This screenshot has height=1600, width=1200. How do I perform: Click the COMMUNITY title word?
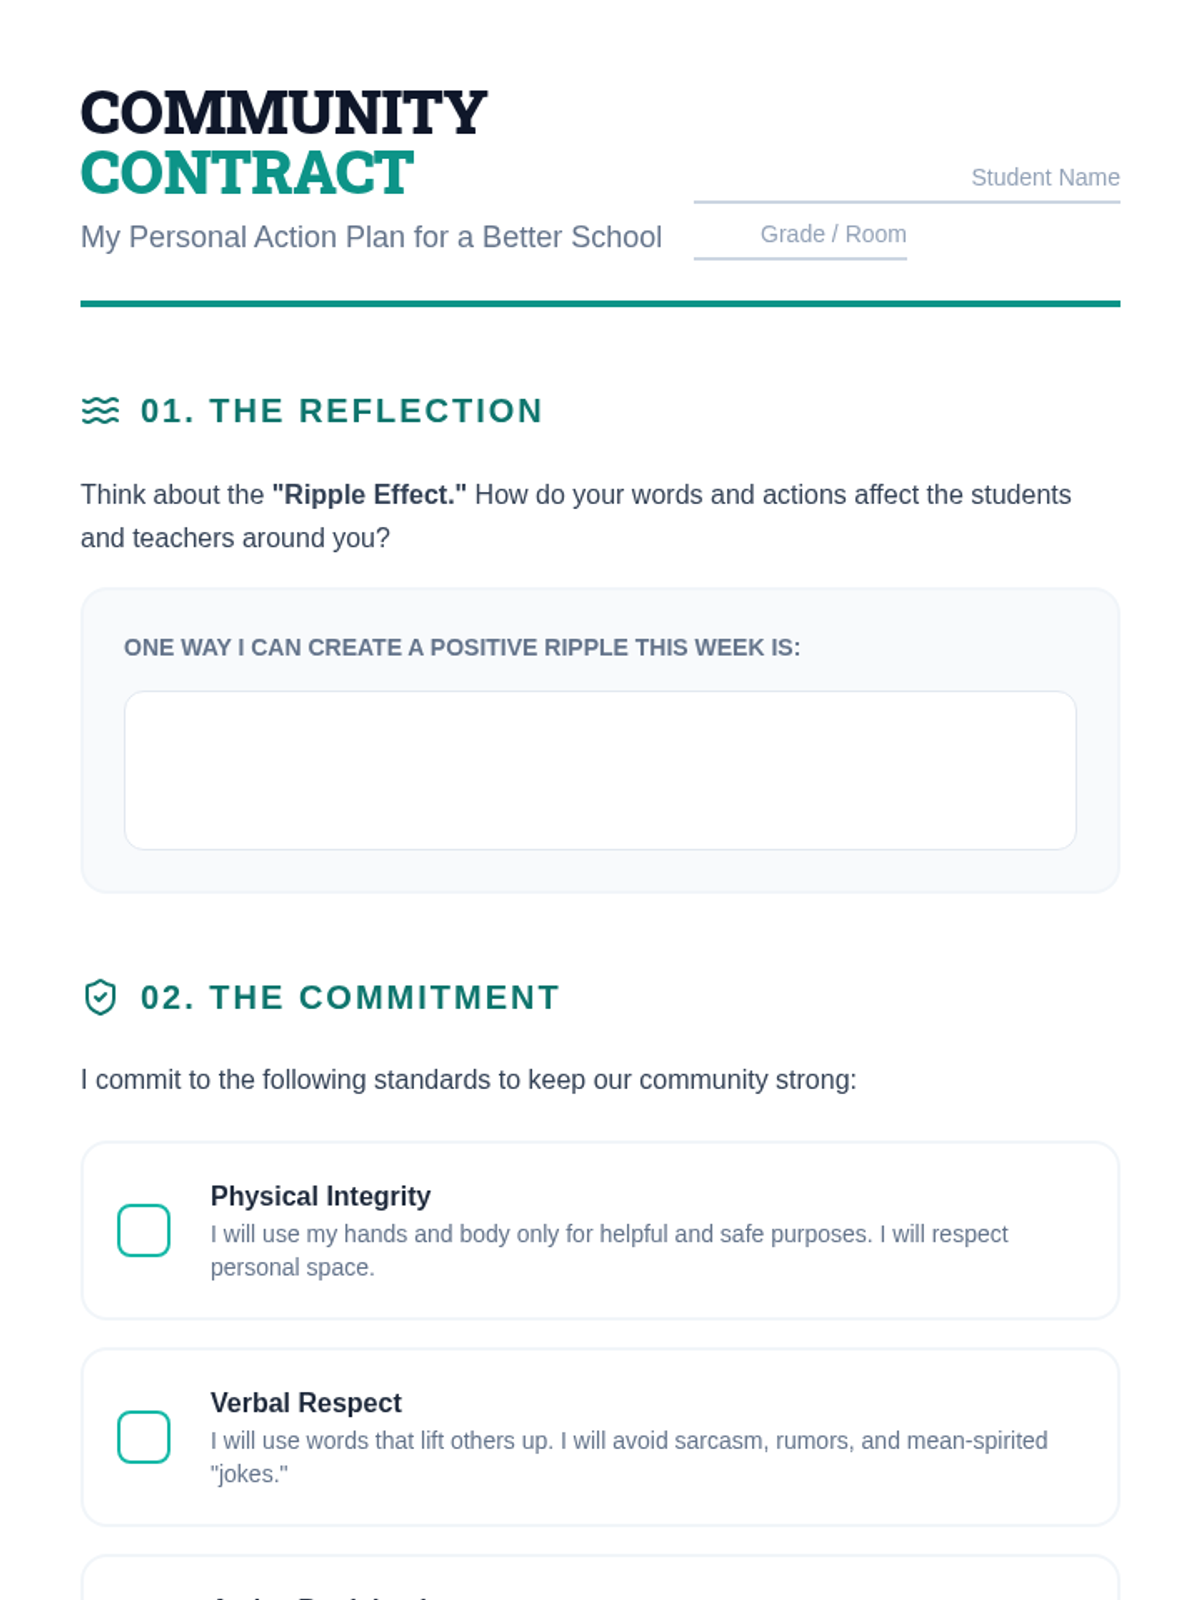click(x=283, y=112)
